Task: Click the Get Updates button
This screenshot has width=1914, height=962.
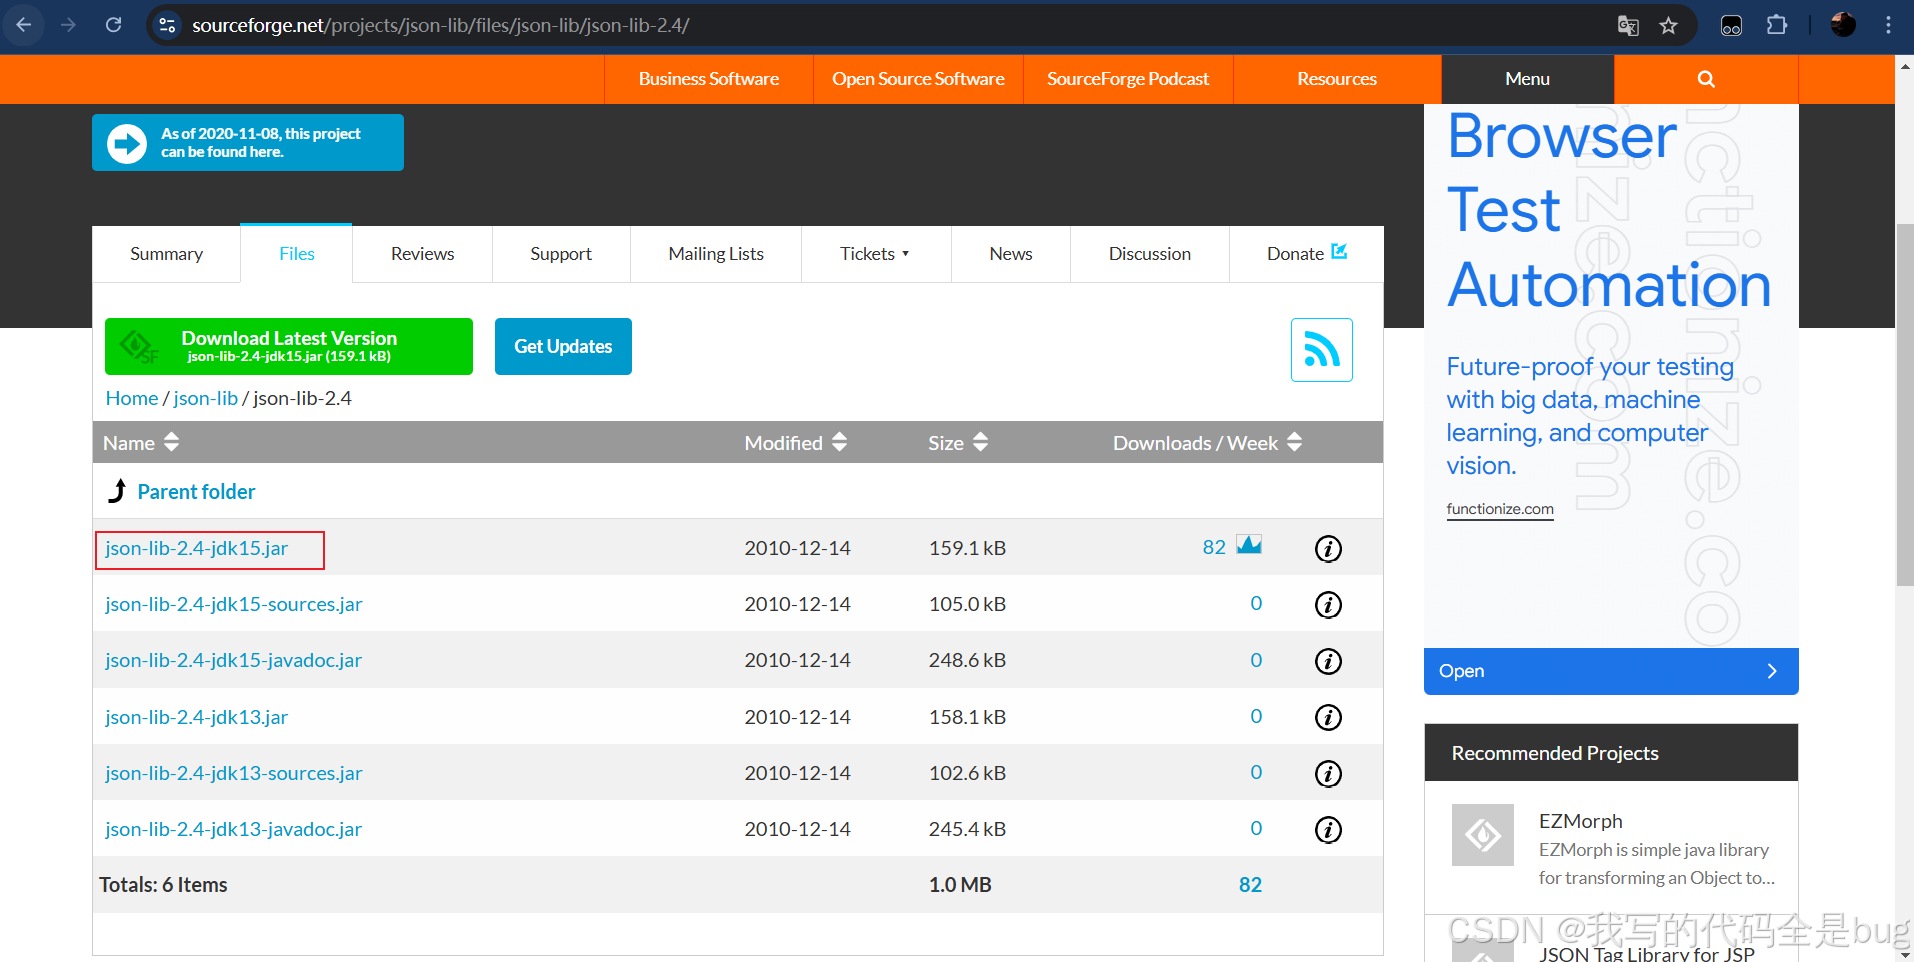Action: coord(563,346)
